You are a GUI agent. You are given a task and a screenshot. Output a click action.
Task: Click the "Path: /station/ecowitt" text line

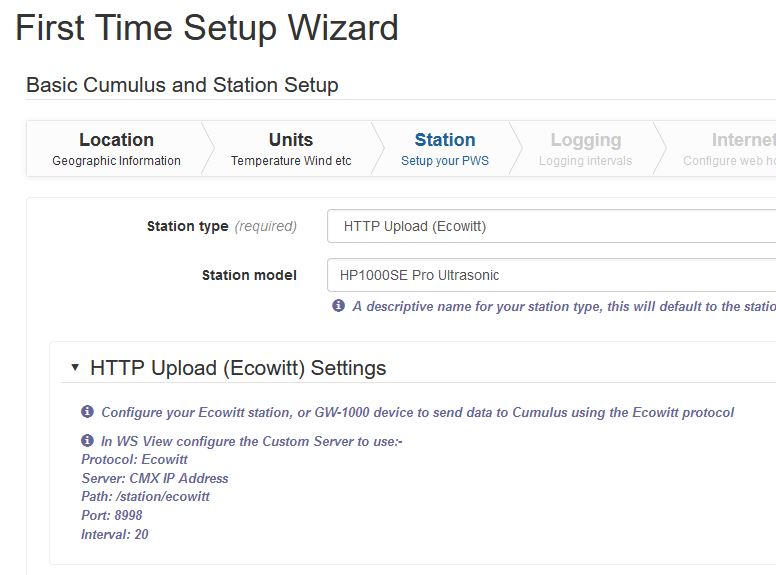tap(145, 497)
